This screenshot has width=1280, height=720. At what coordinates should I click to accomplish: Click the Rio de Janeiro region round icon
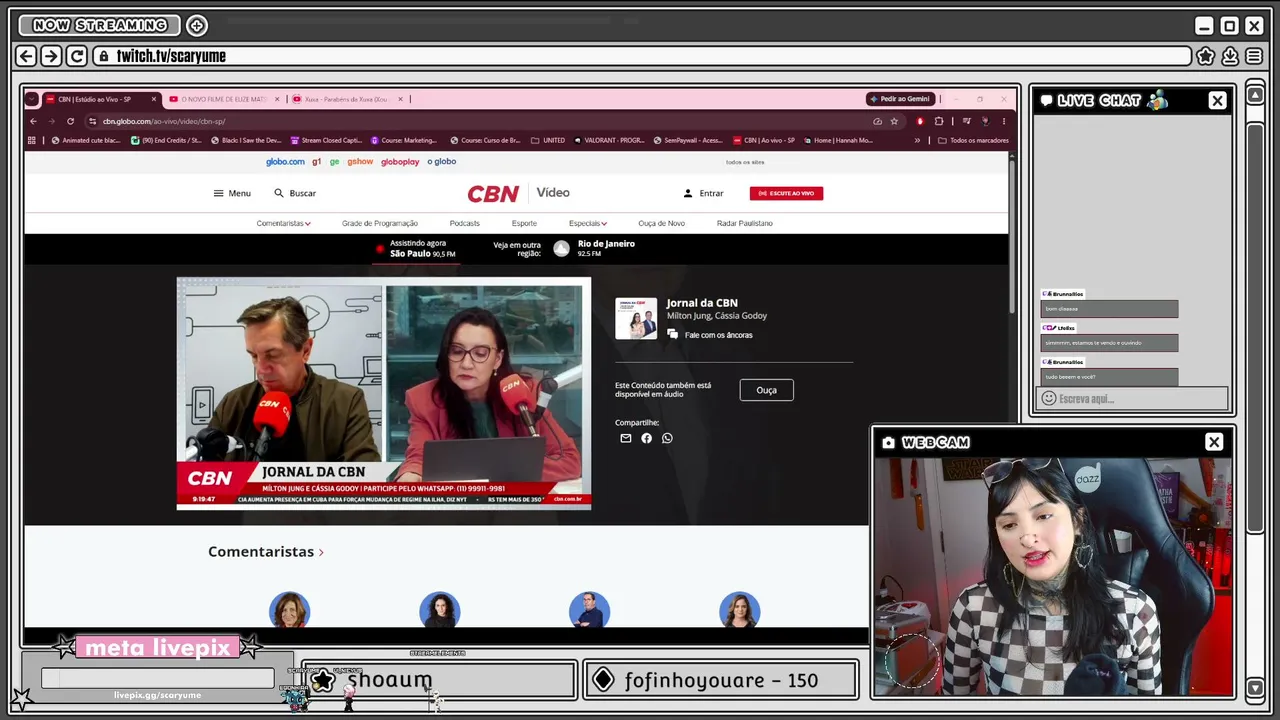[x=562, y=249]
